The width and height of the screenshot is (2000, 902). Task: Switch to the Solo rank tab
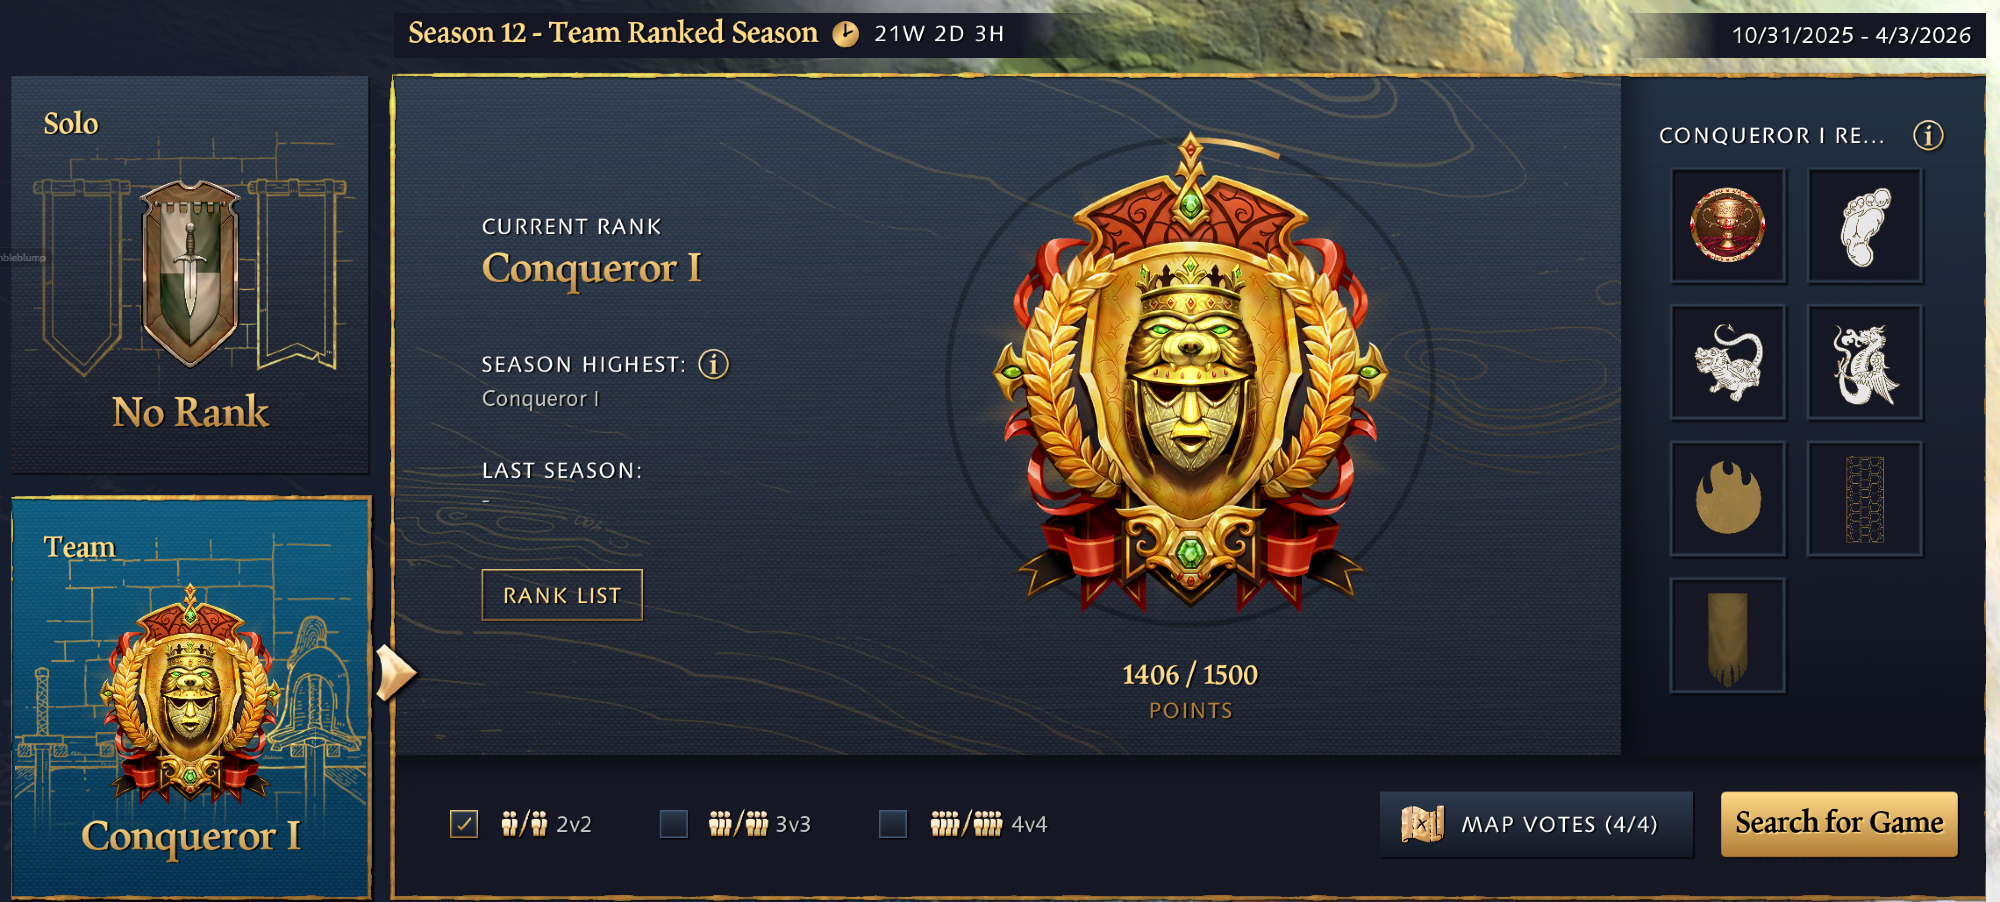coord(190,274)
